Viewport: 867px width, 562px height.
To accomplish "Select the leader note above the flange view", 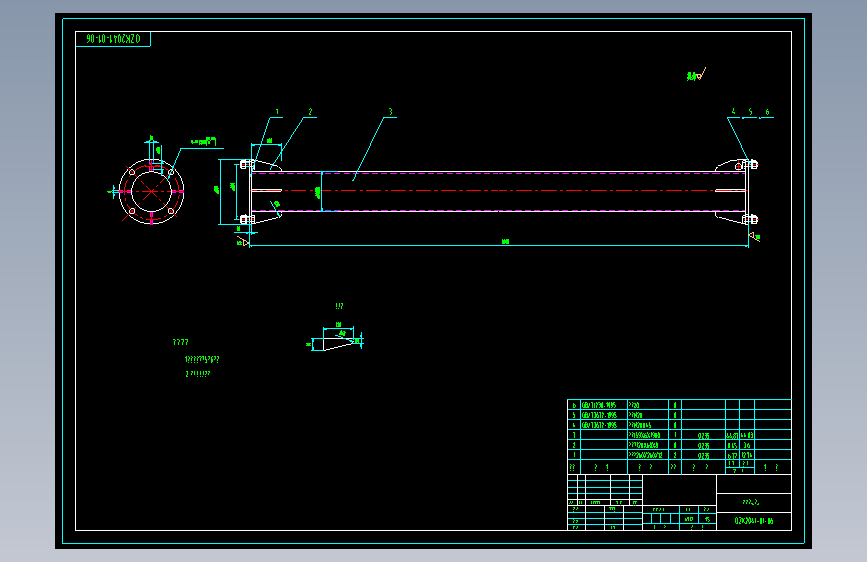I will point(203,142).
